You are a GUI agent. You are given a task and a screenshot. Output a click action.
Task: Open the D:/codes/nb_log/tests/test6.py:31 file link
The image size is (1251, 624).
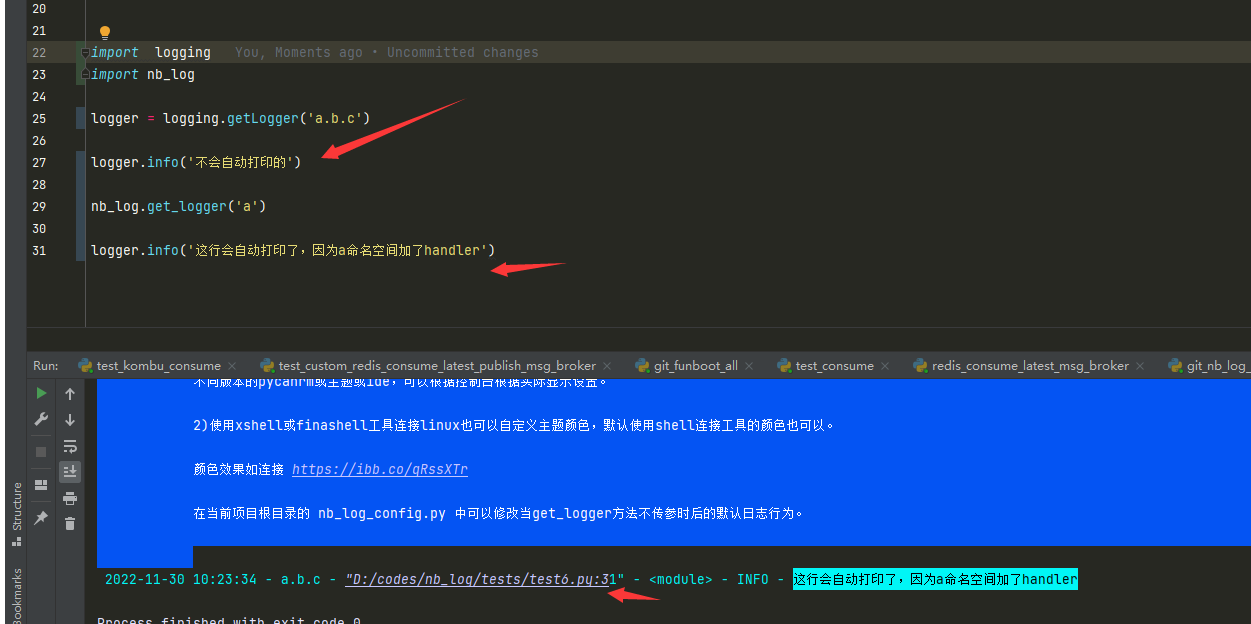[x=485, y=579]
